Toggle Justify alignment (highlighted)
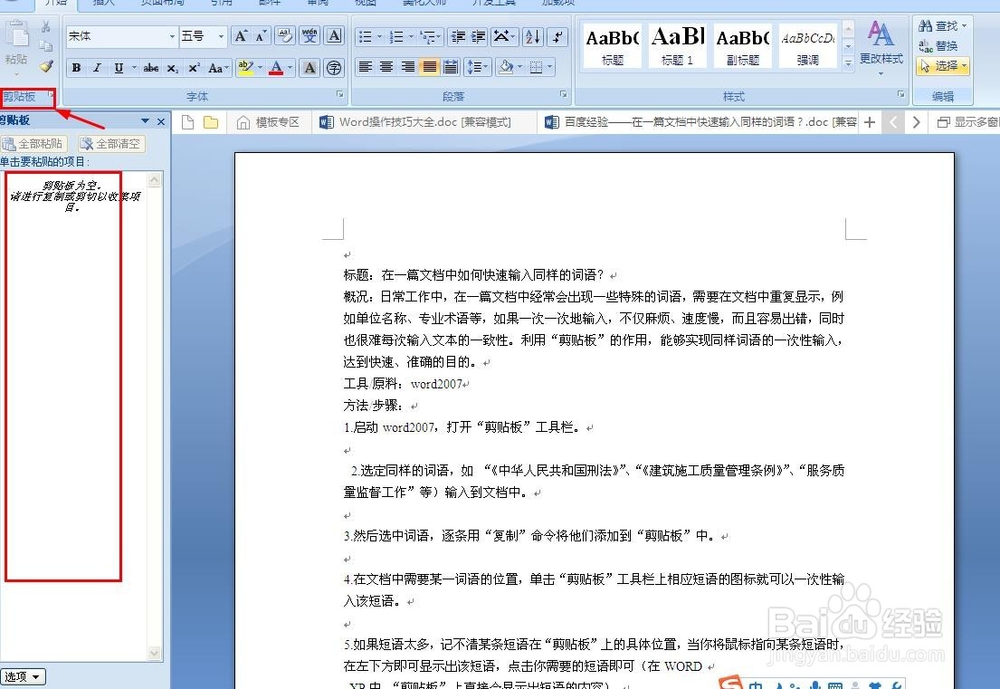 [429, 67]
